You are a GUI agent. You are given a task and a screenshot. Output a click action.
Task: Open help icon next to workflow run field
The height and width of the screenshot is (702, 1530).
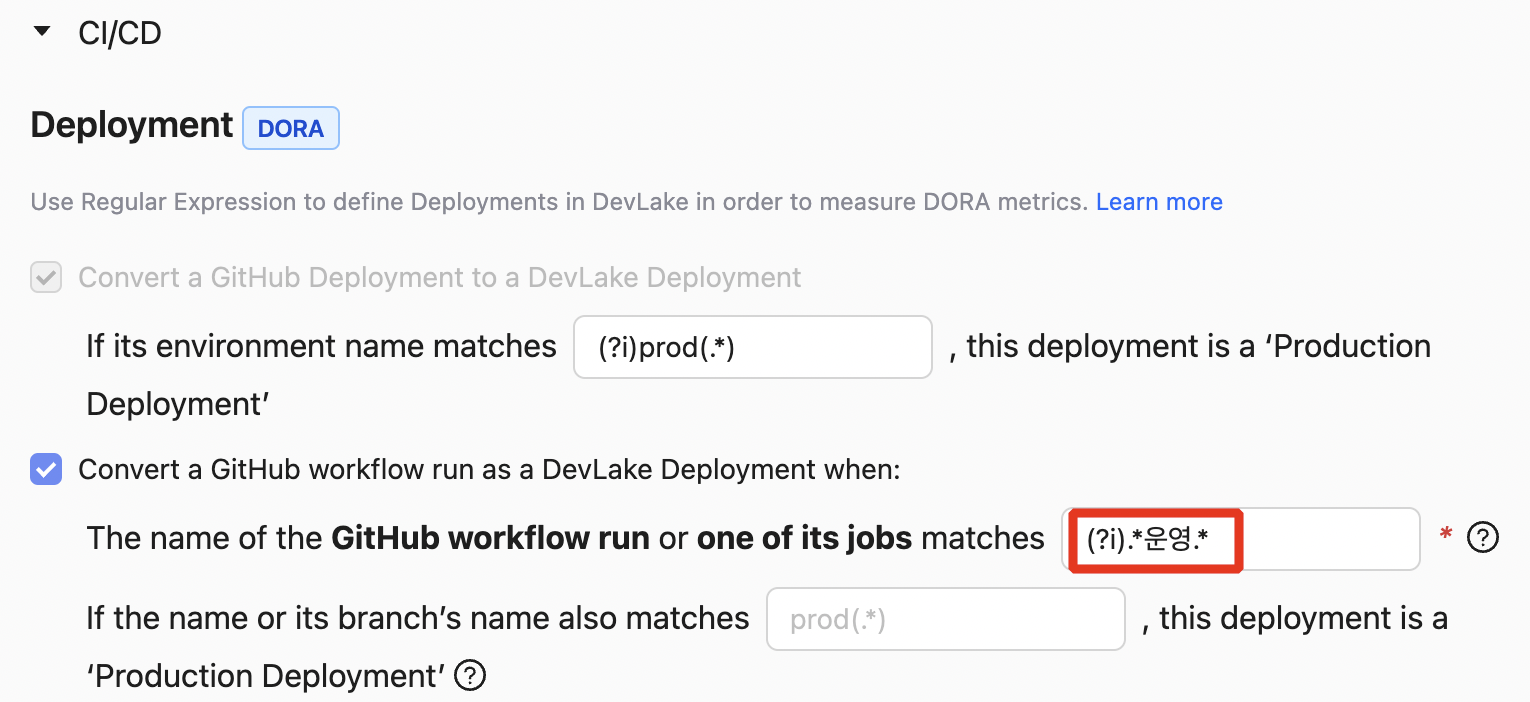(x=1482, y=538)
